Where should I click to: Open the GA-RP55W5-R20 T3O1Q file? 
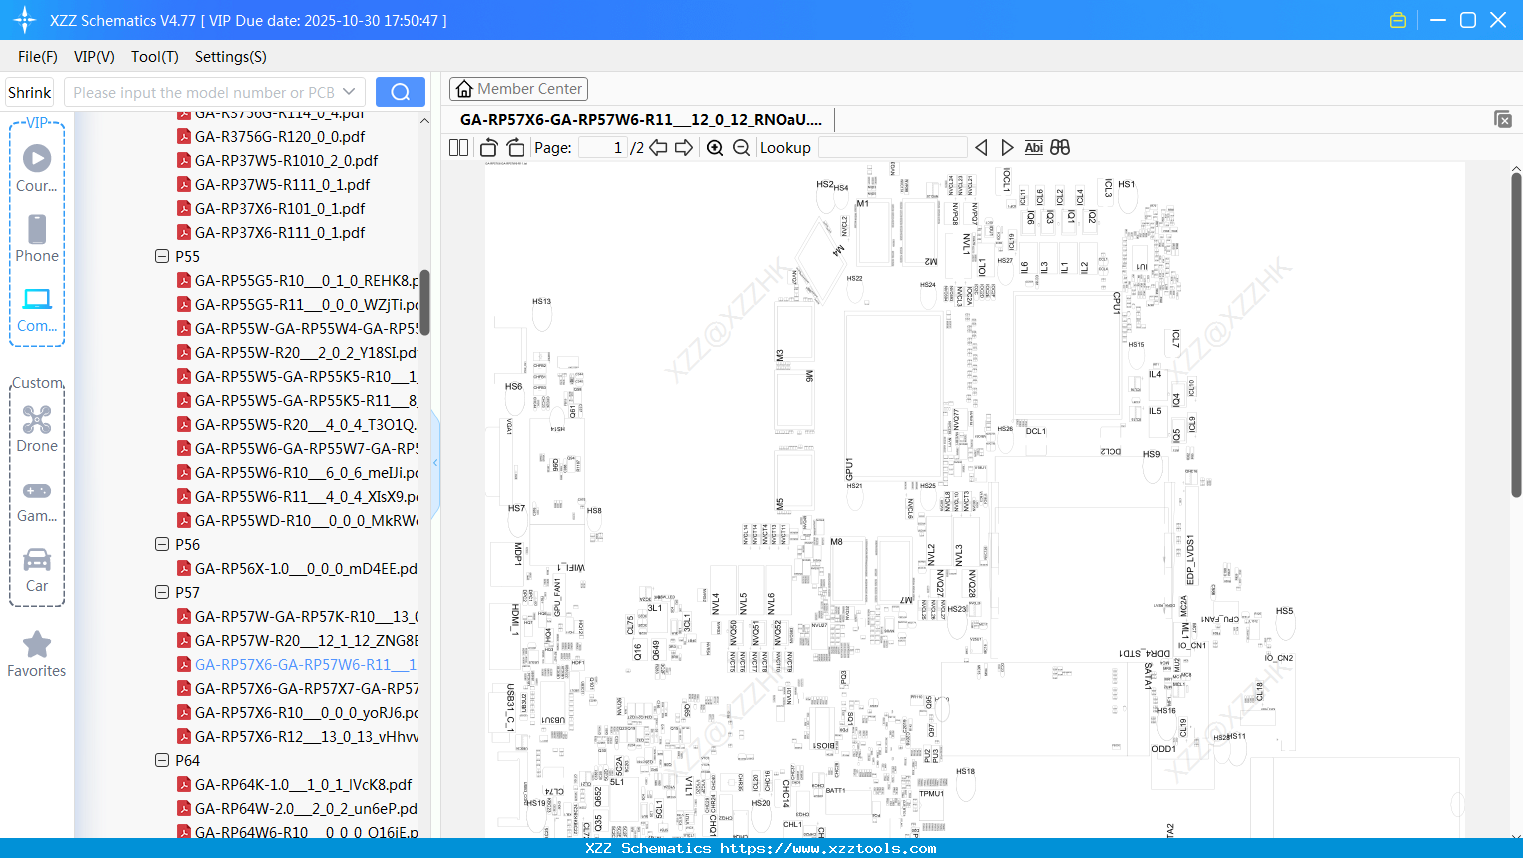[x=306, y=424]
